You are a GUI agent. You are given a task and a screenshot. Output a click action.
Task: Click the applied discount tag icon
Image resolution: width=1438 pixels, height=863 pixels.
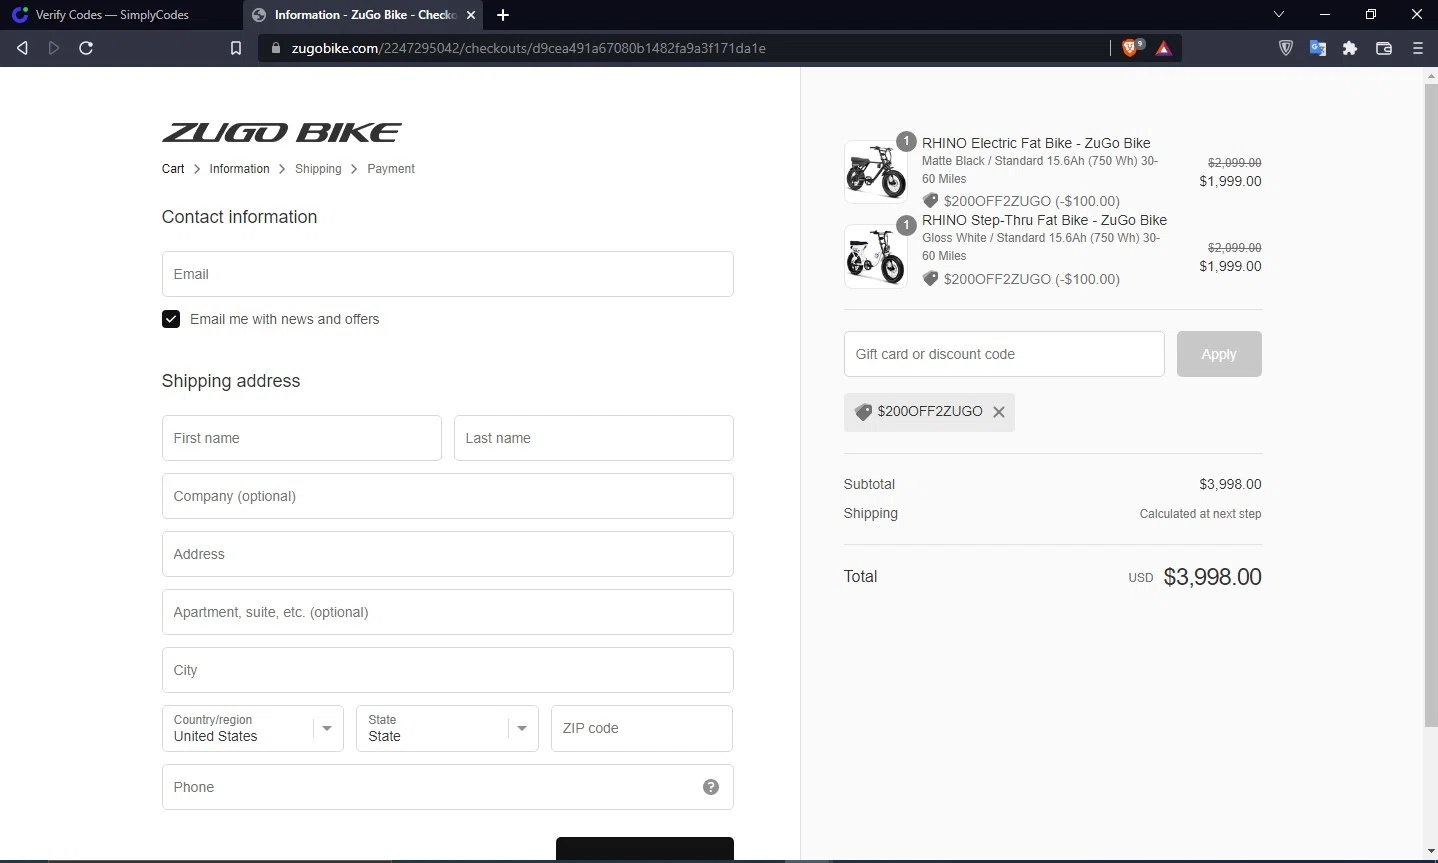(864, 412)
